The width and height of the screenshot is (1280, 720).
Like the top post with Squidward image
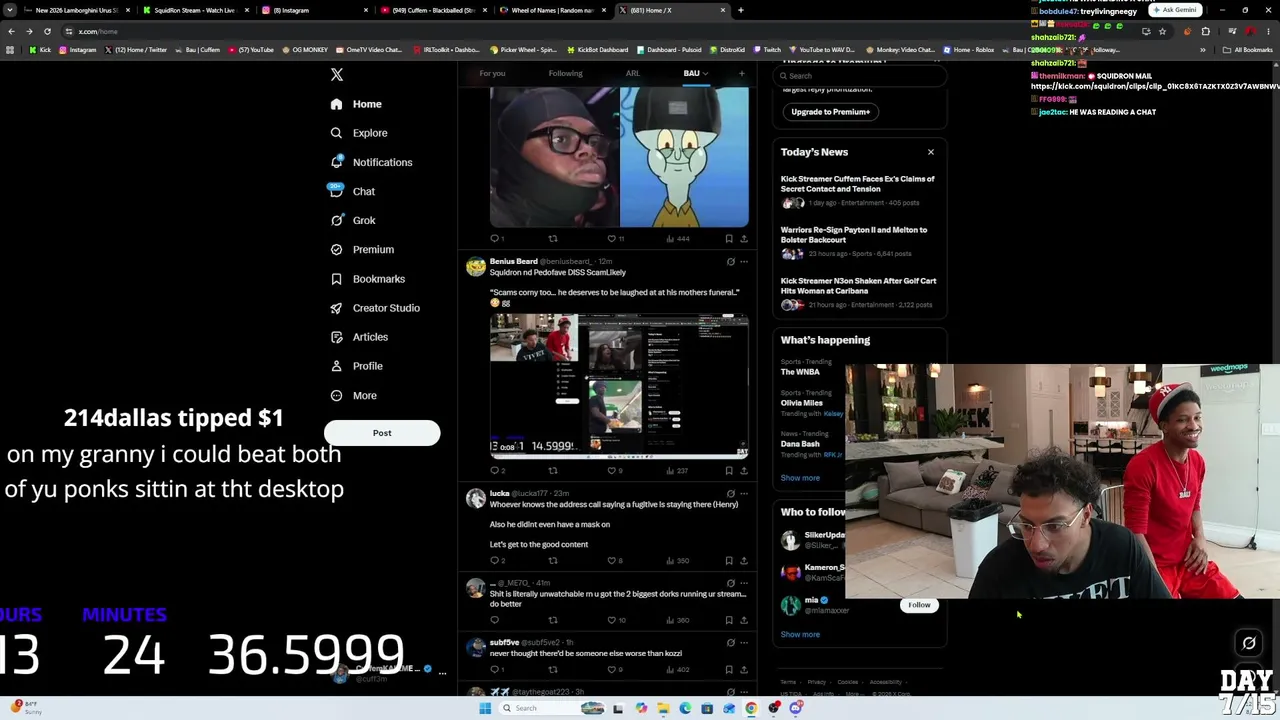click(x=612, y=239)
